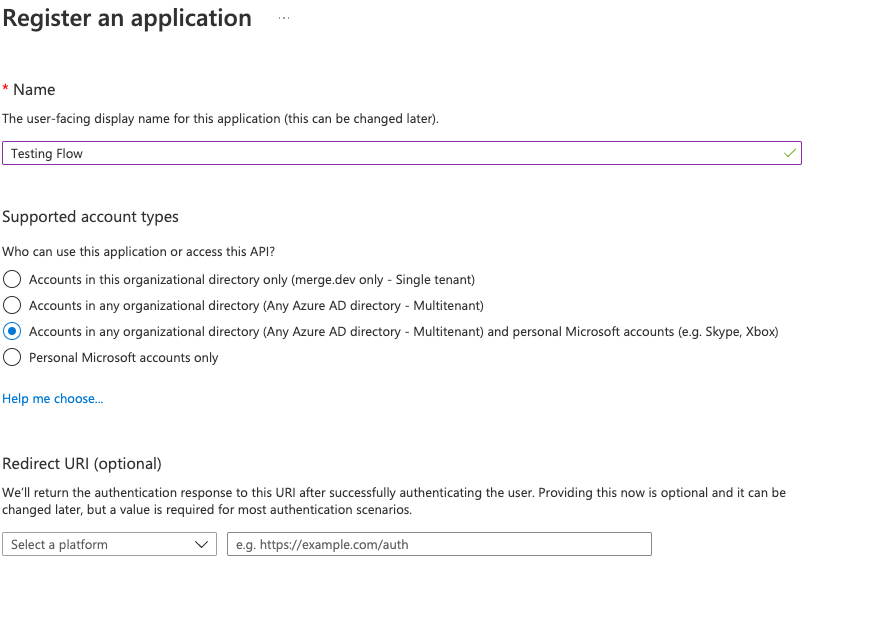This screenshot has height=619, width=891.
Task: Select Multitenant and personal Microsoft accounts option
Action: tap(12, 331)
